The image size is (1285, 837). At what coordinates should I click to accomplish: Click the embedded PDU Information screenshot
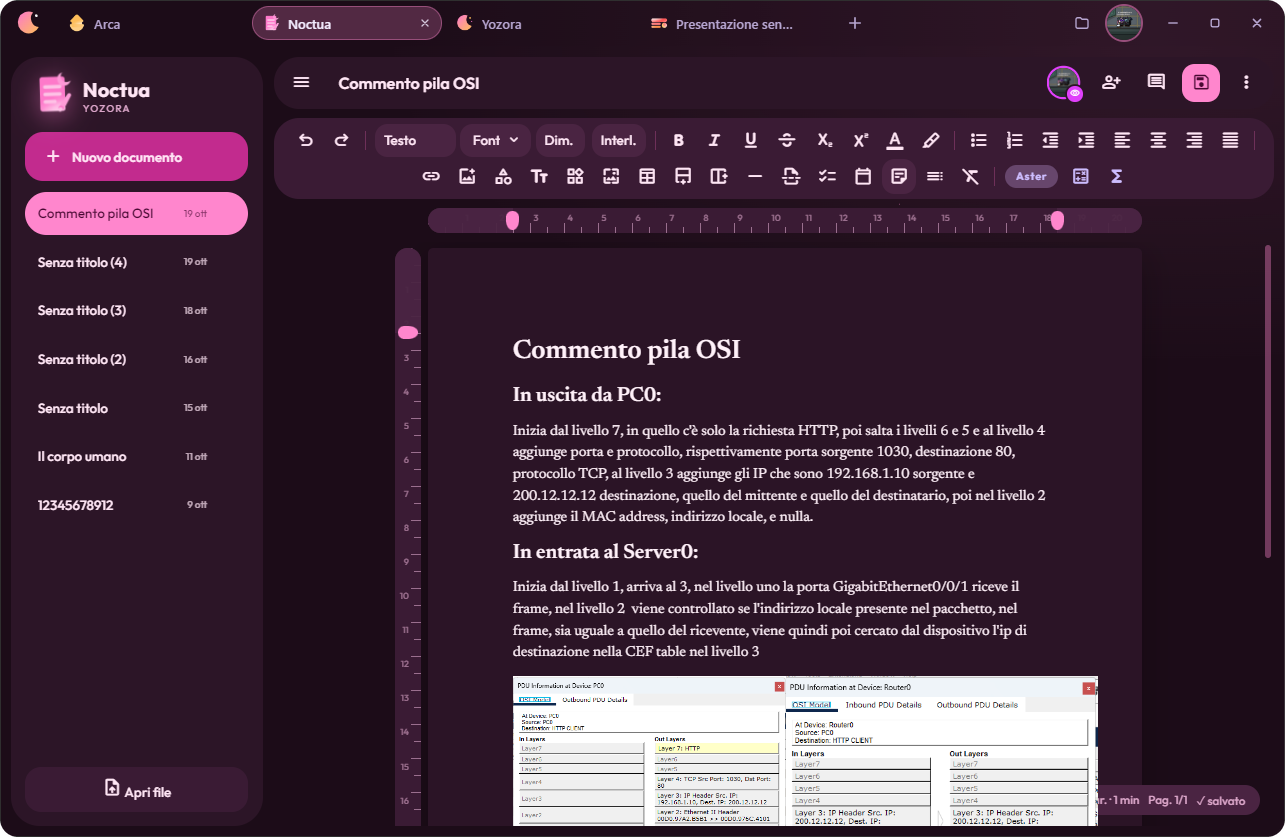point(805,751)
